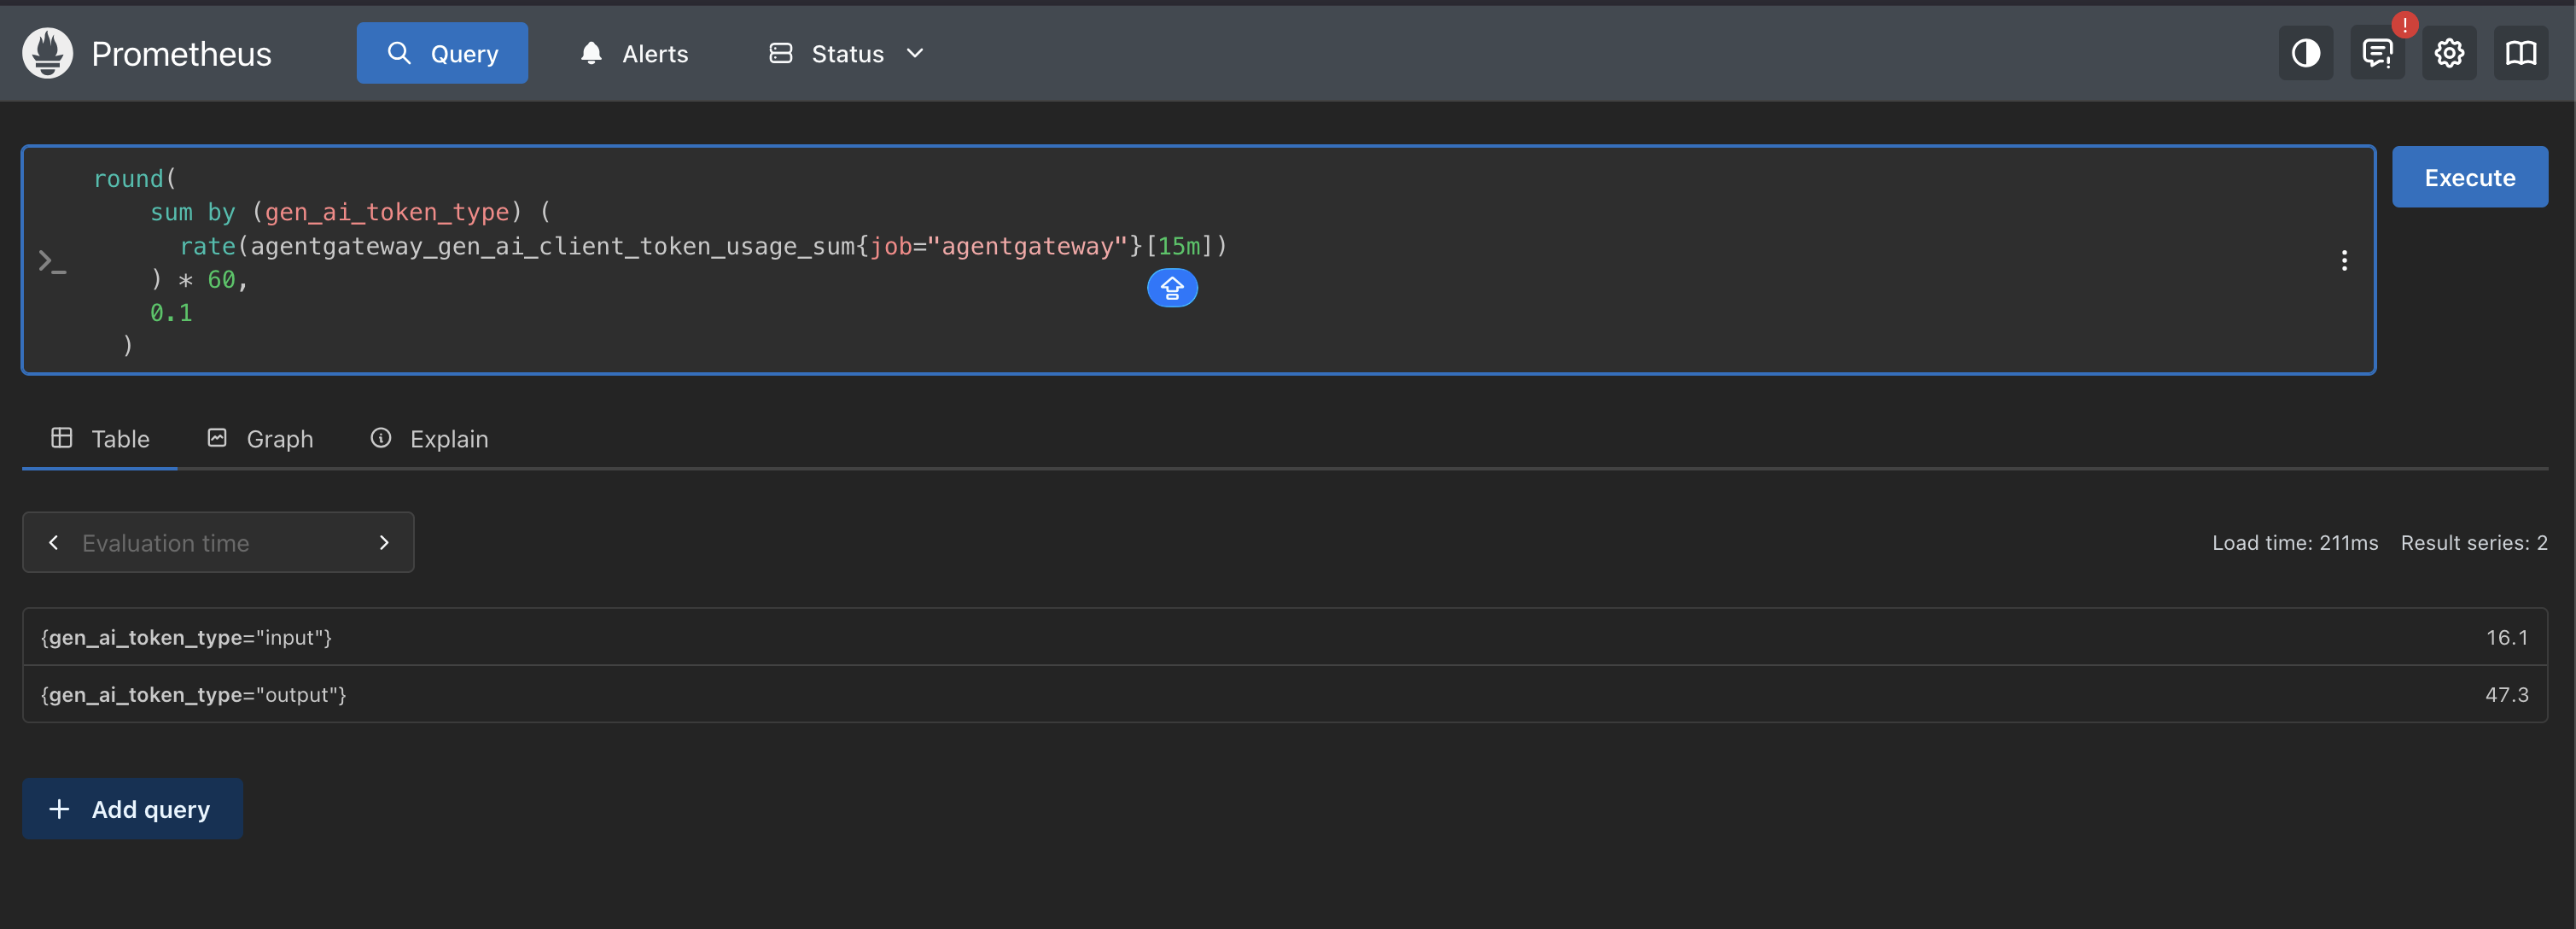Click the Prometheus title text
The width and height of the screenshot is (2576, 929).
[x=181, y=54]
